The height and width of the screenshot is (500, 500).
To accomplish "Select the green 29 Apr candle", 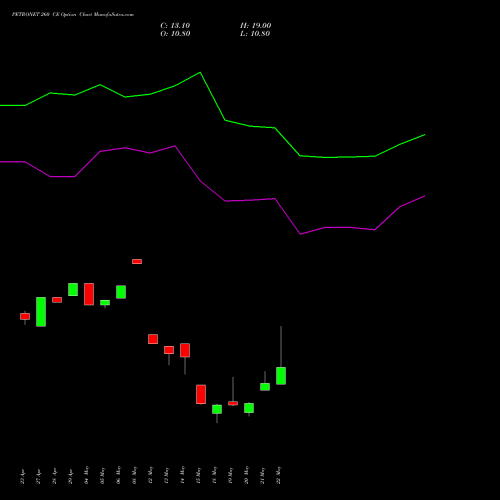I will [73, 289].
